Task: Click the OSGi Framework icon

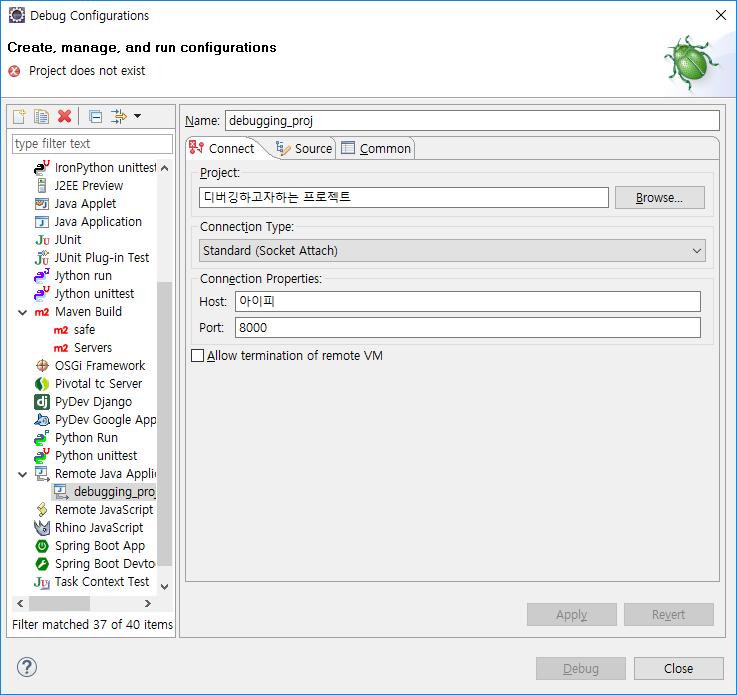Action: click(x=42, y=366)
